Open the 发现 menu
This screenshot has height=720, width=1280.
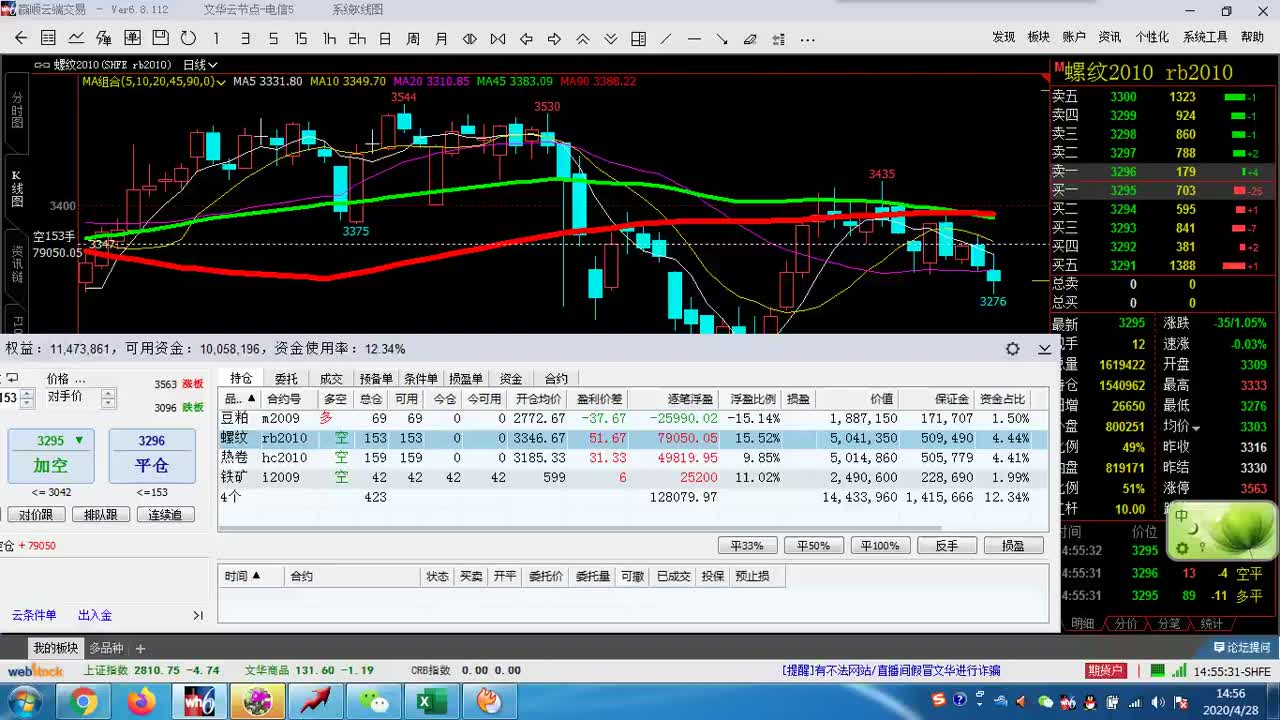1004,37
